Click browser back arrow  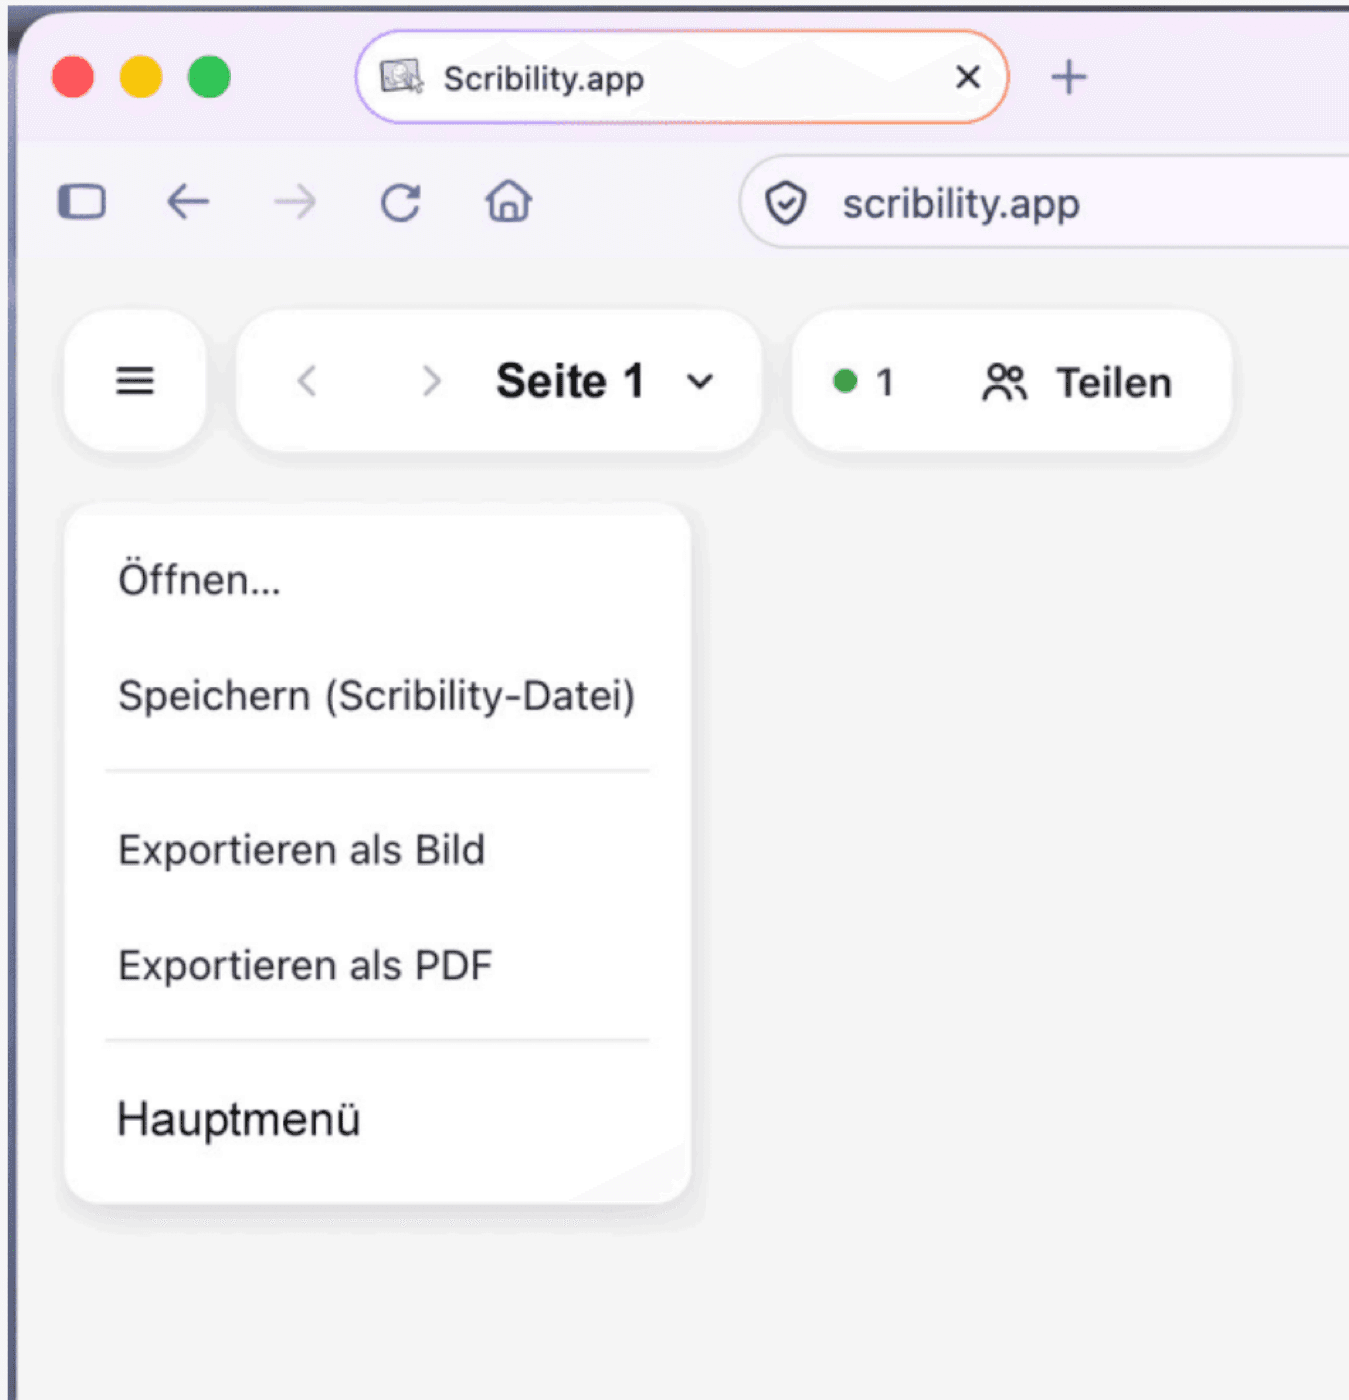188,203
